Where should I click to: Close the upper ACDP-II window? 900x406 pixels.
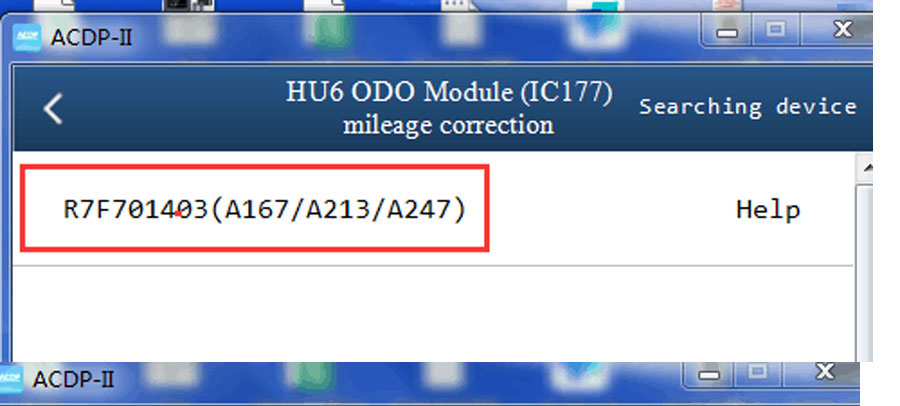click(843, 30)
